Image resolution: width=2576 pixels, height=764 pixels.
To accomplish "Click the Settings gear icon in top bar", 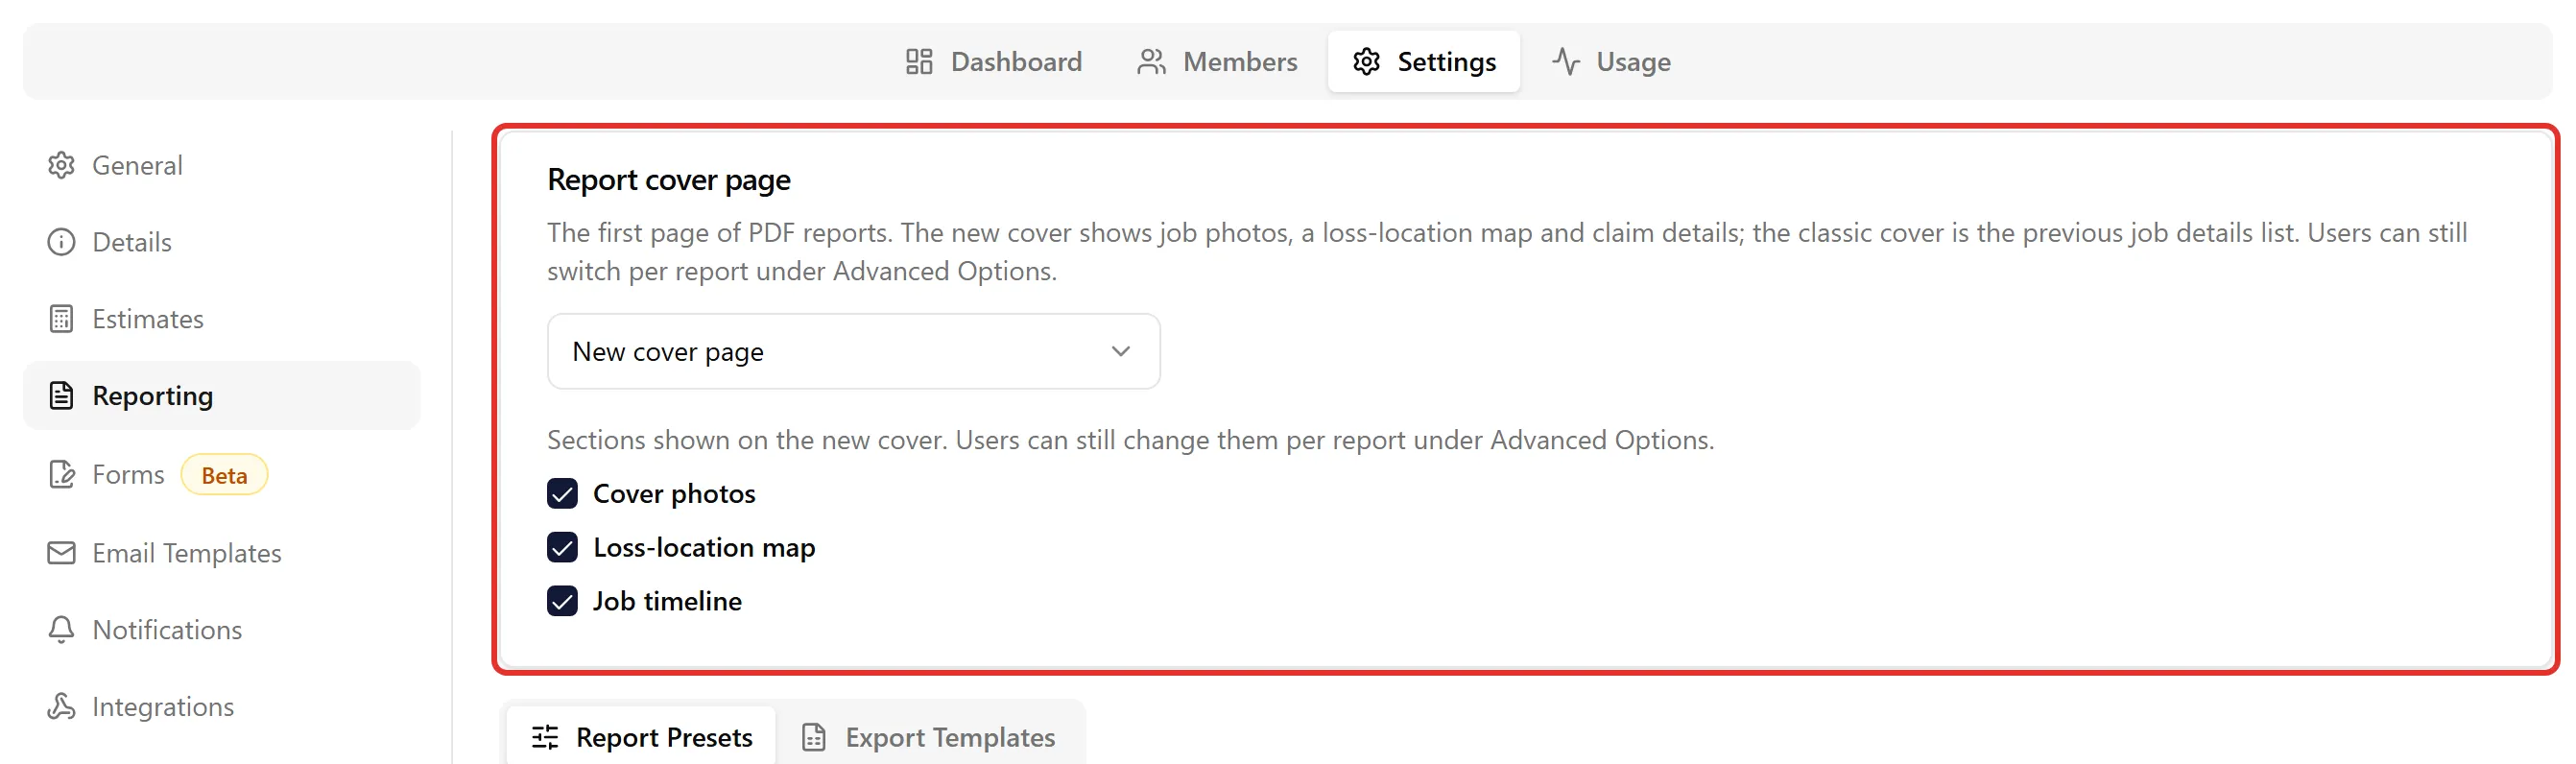I will (1366, 62).
